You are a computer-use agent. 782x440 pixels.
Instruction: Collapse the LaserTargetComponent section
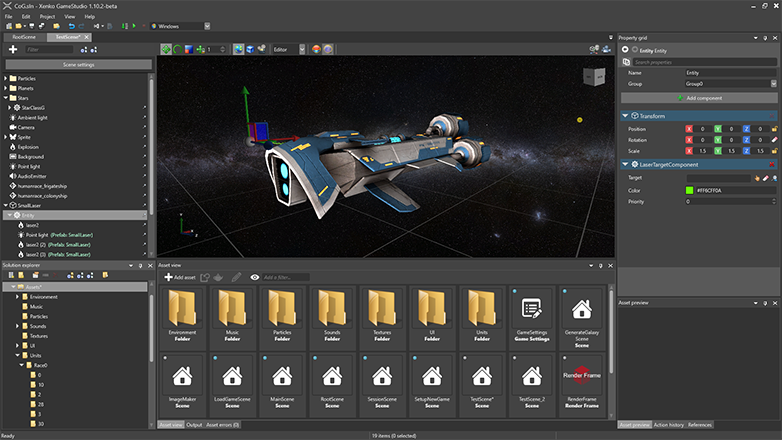coord(626,164)
